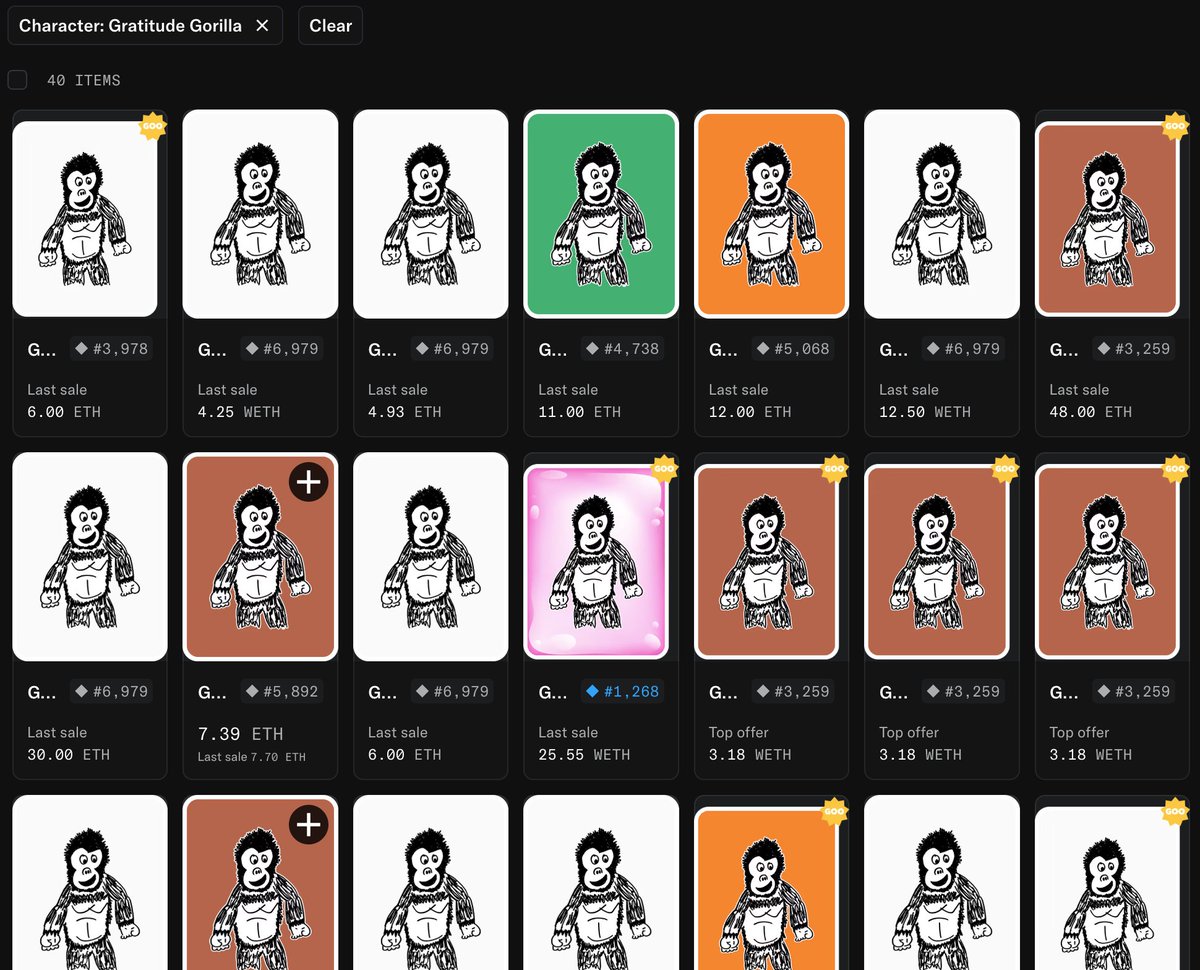Click the "4.93 ETH" last sale price
The height and width of the screenshot is (970, 1200).
tap(405, 412)
